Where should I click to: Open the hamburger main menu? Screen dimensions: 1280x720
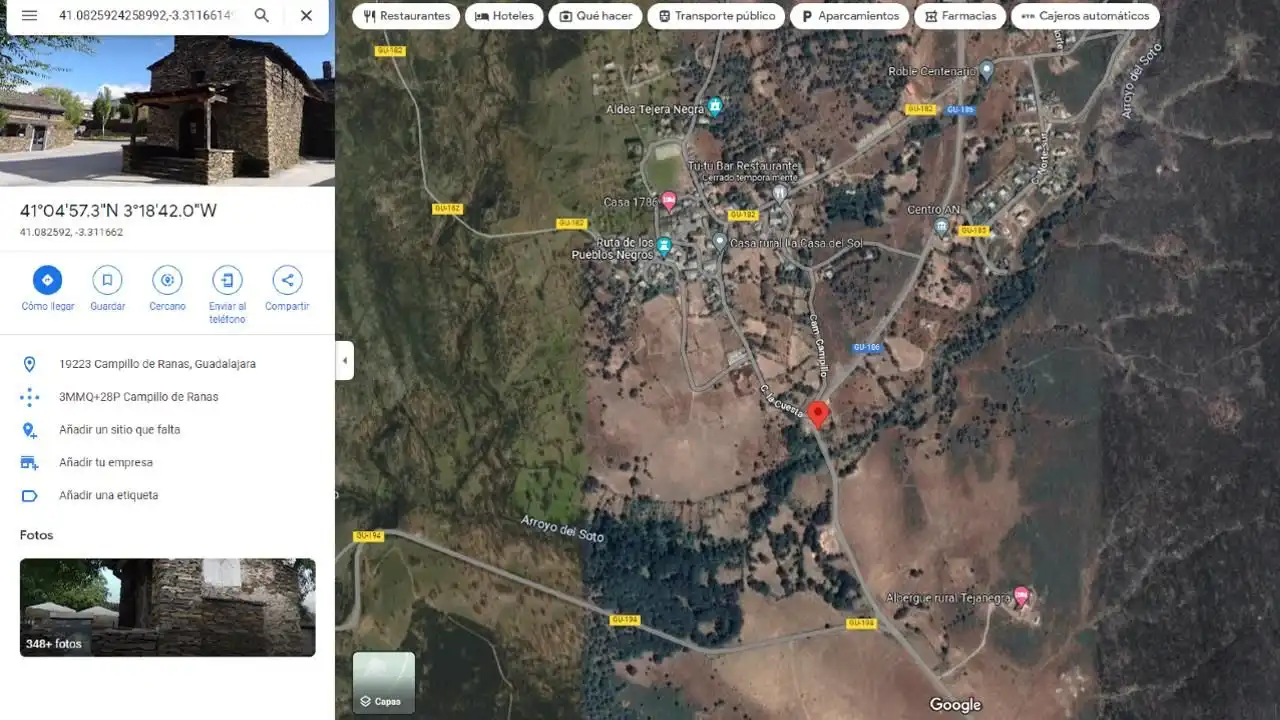pos(29,16)
